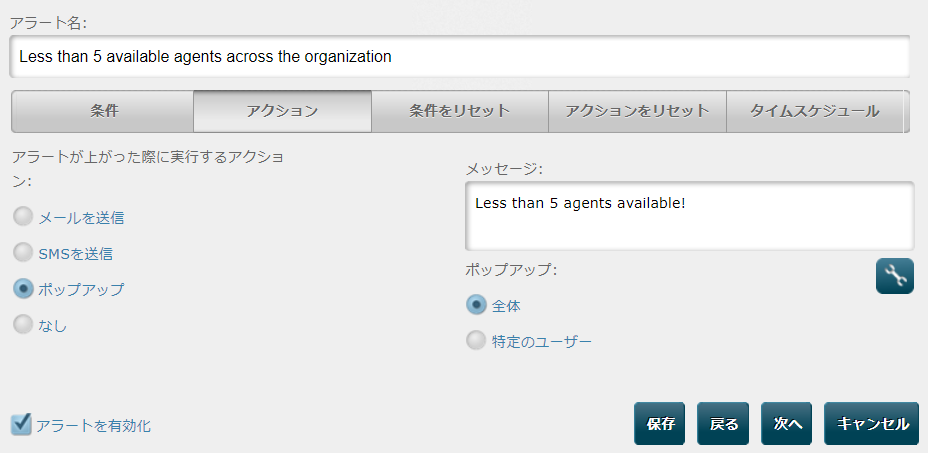928x453 pixels.
Task: Click inside the メッセージ text box
Action: pos(689,216)
